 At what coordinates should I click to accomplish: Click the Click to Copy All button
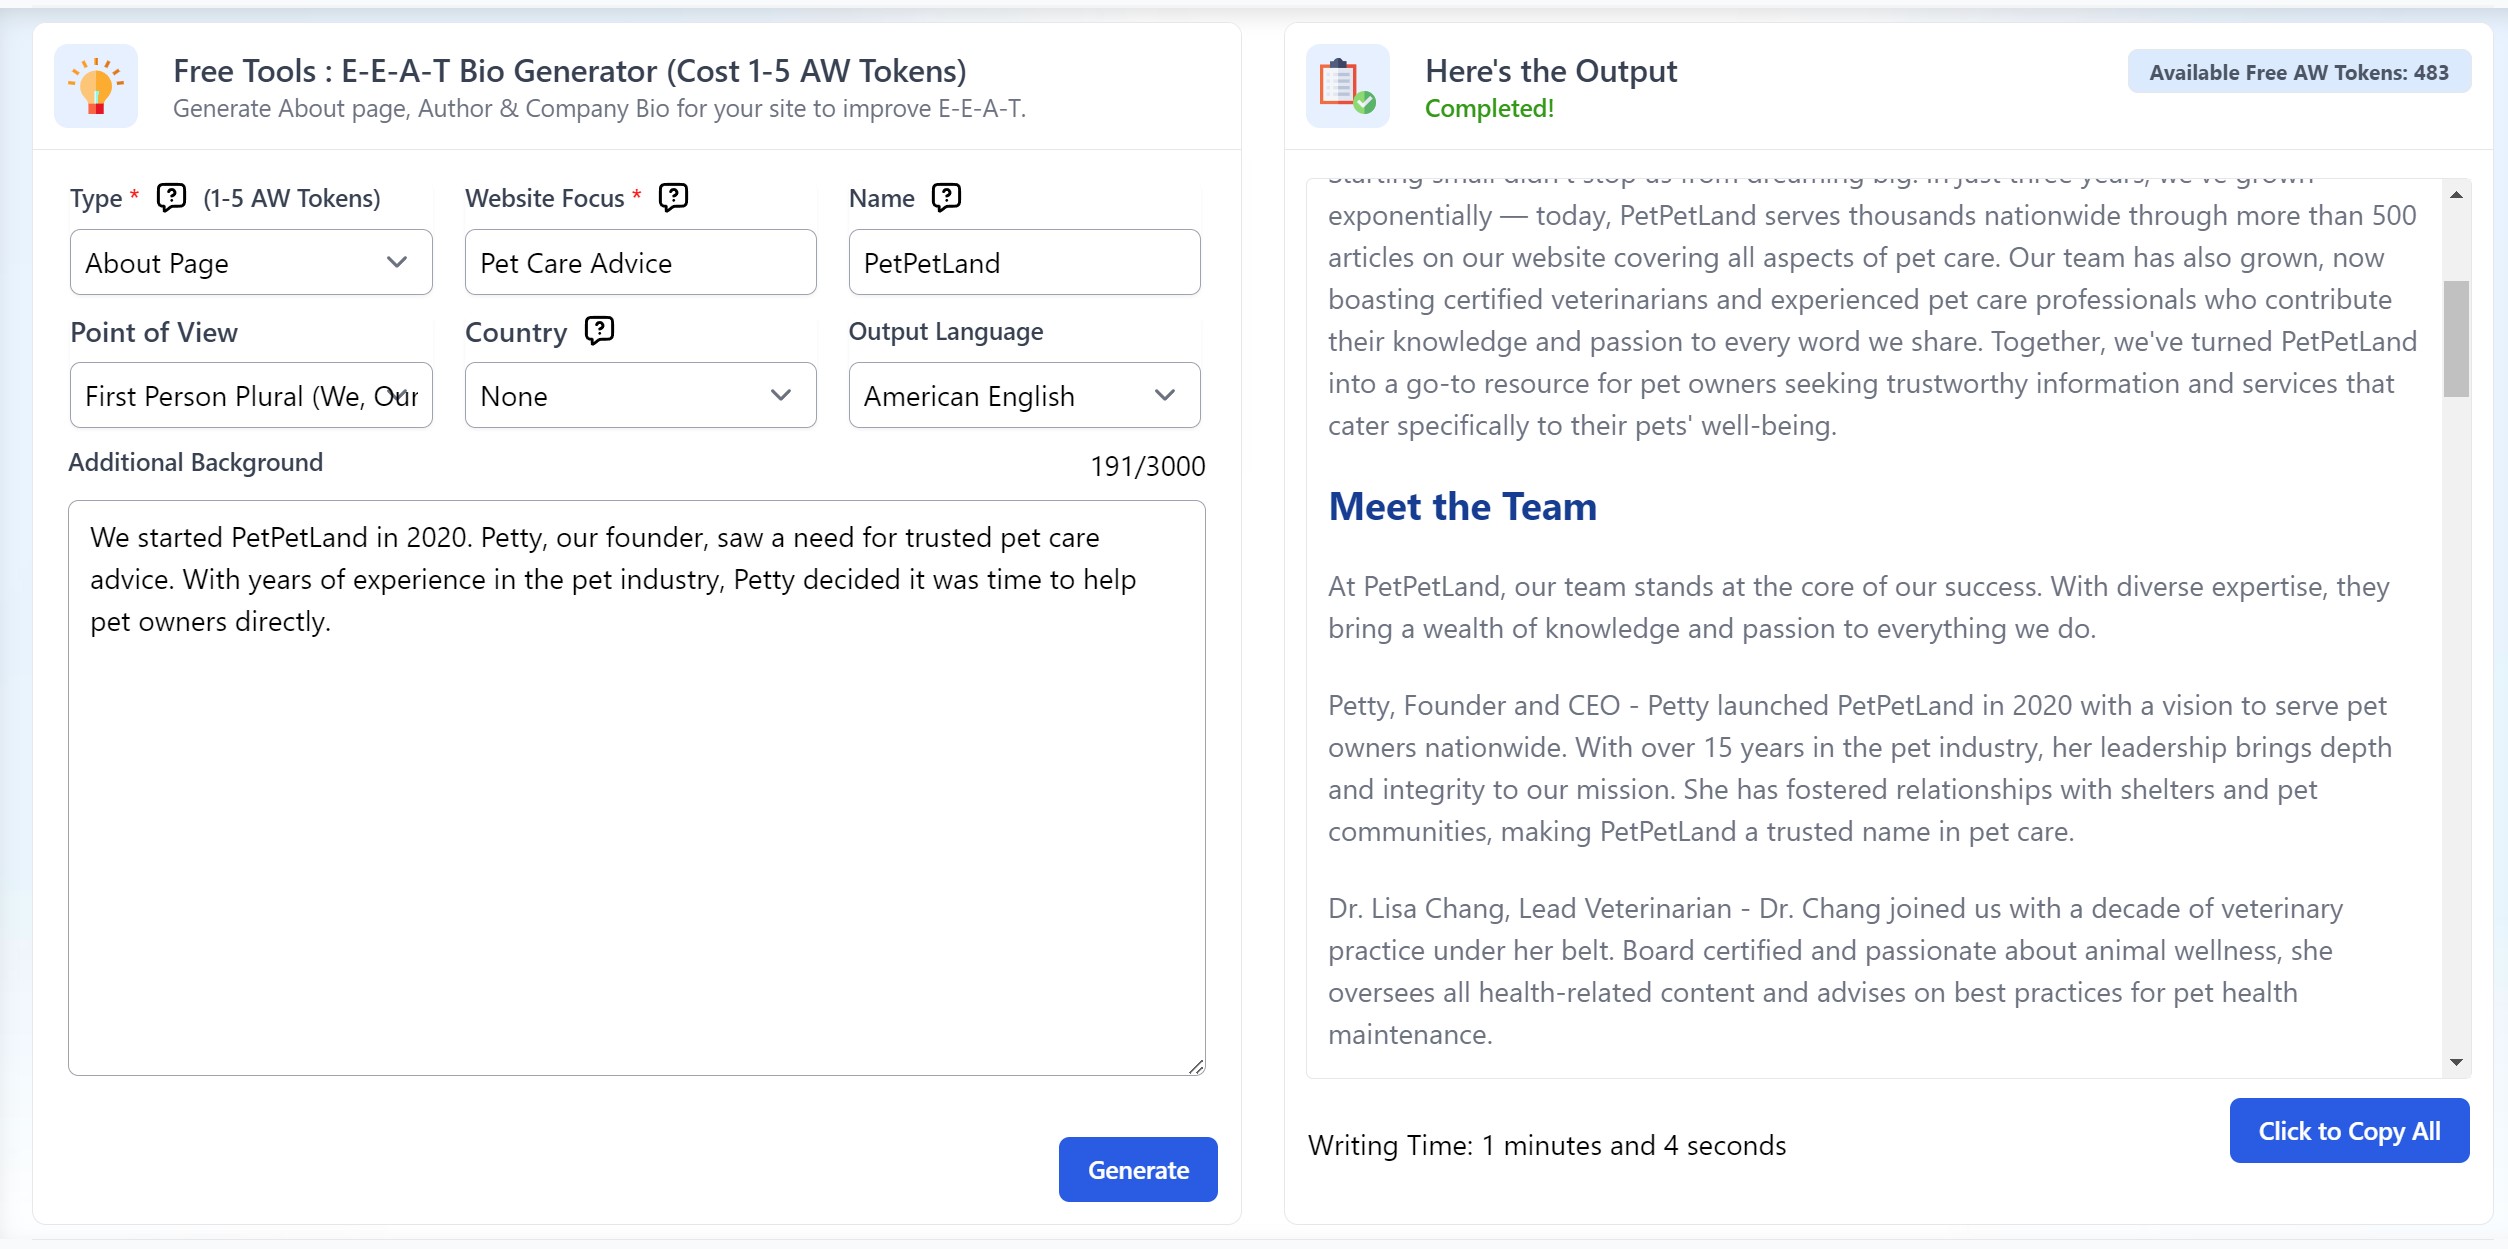2349,1131
